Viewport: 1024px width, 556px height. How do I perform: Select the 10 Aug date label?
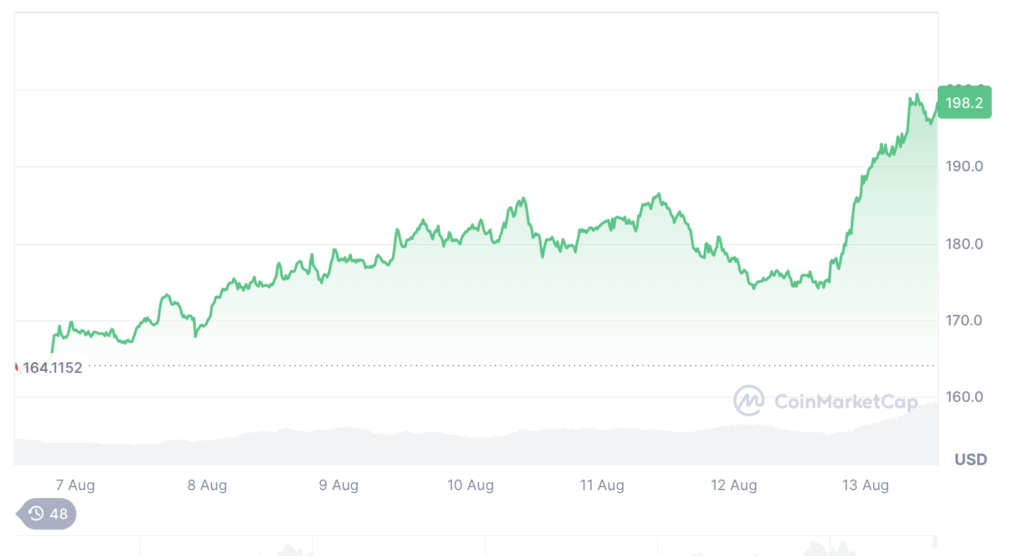click(470, 485)
